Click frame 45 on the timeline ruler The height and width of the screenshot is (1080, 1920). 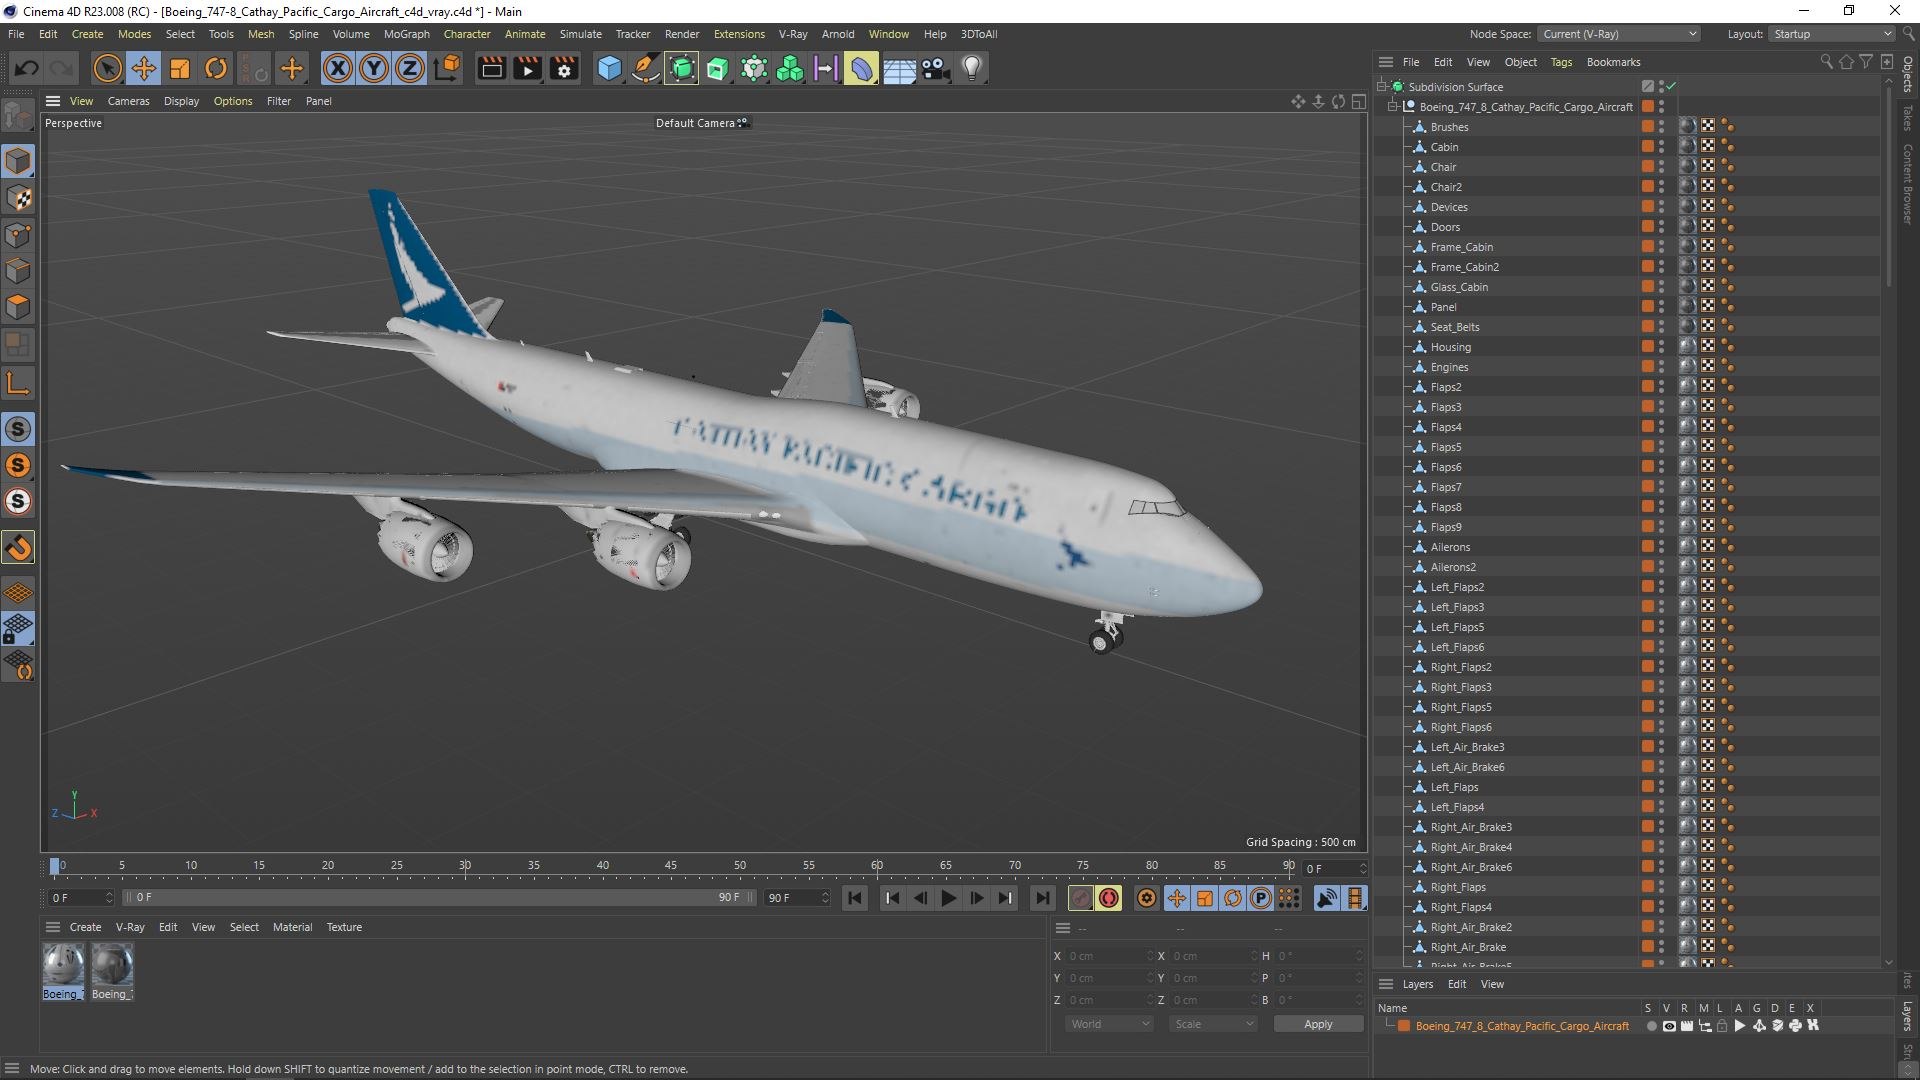(670, 866)
